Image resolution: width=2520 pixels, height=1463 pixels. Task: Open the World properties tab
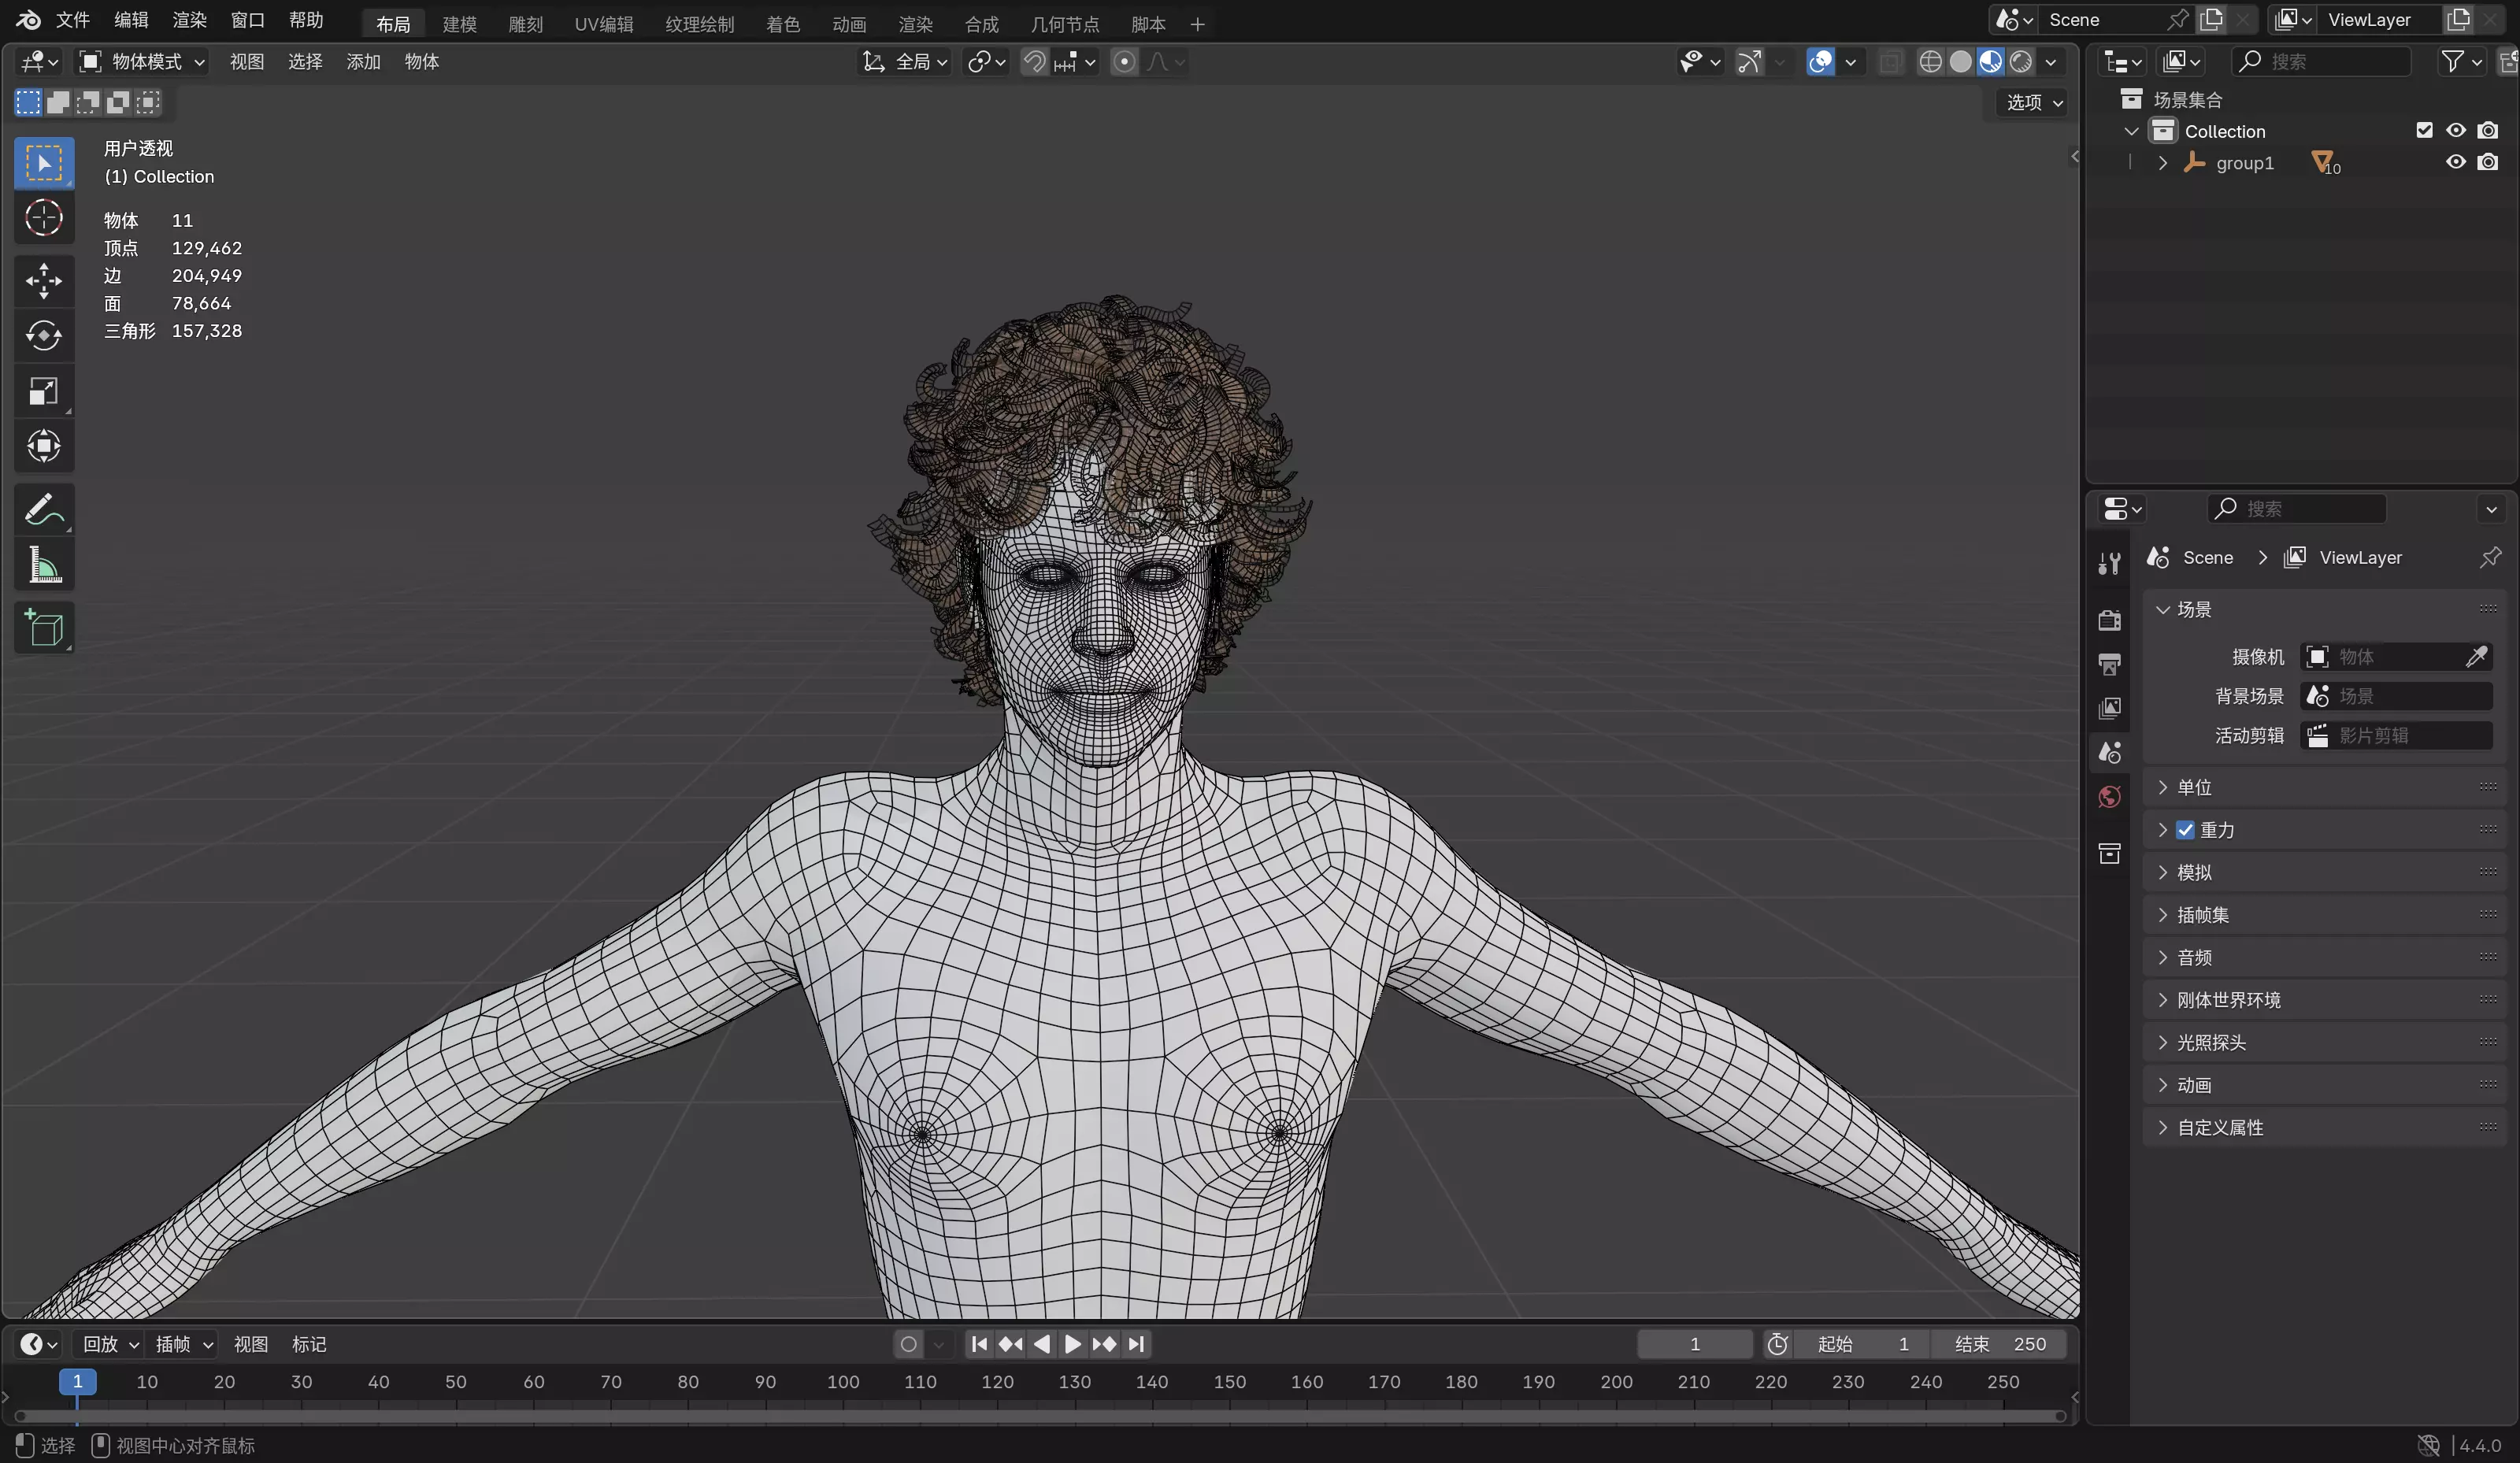click(2110, 797)
